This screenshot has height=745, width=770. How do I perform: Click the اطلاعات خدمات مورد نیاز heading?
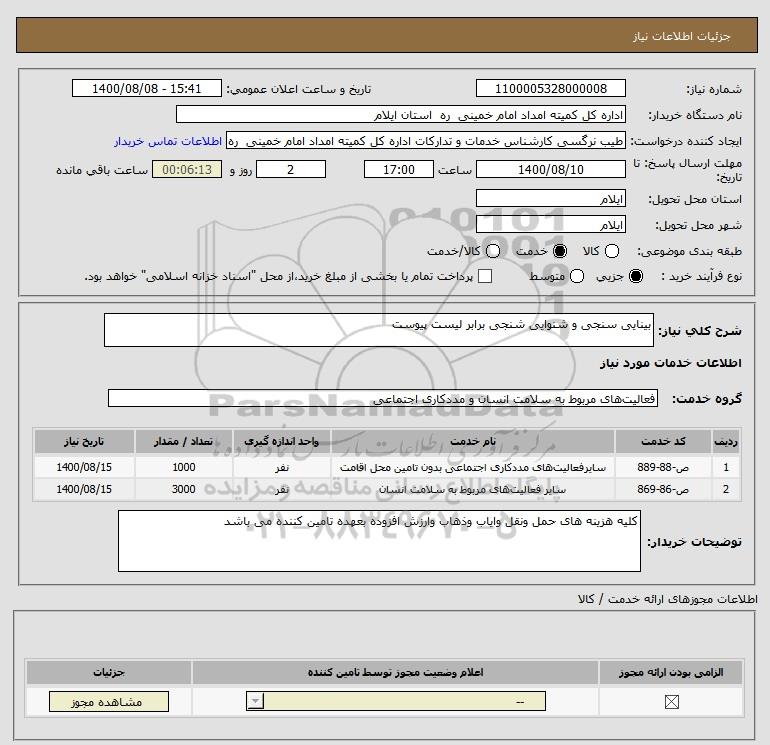(670, 363)
